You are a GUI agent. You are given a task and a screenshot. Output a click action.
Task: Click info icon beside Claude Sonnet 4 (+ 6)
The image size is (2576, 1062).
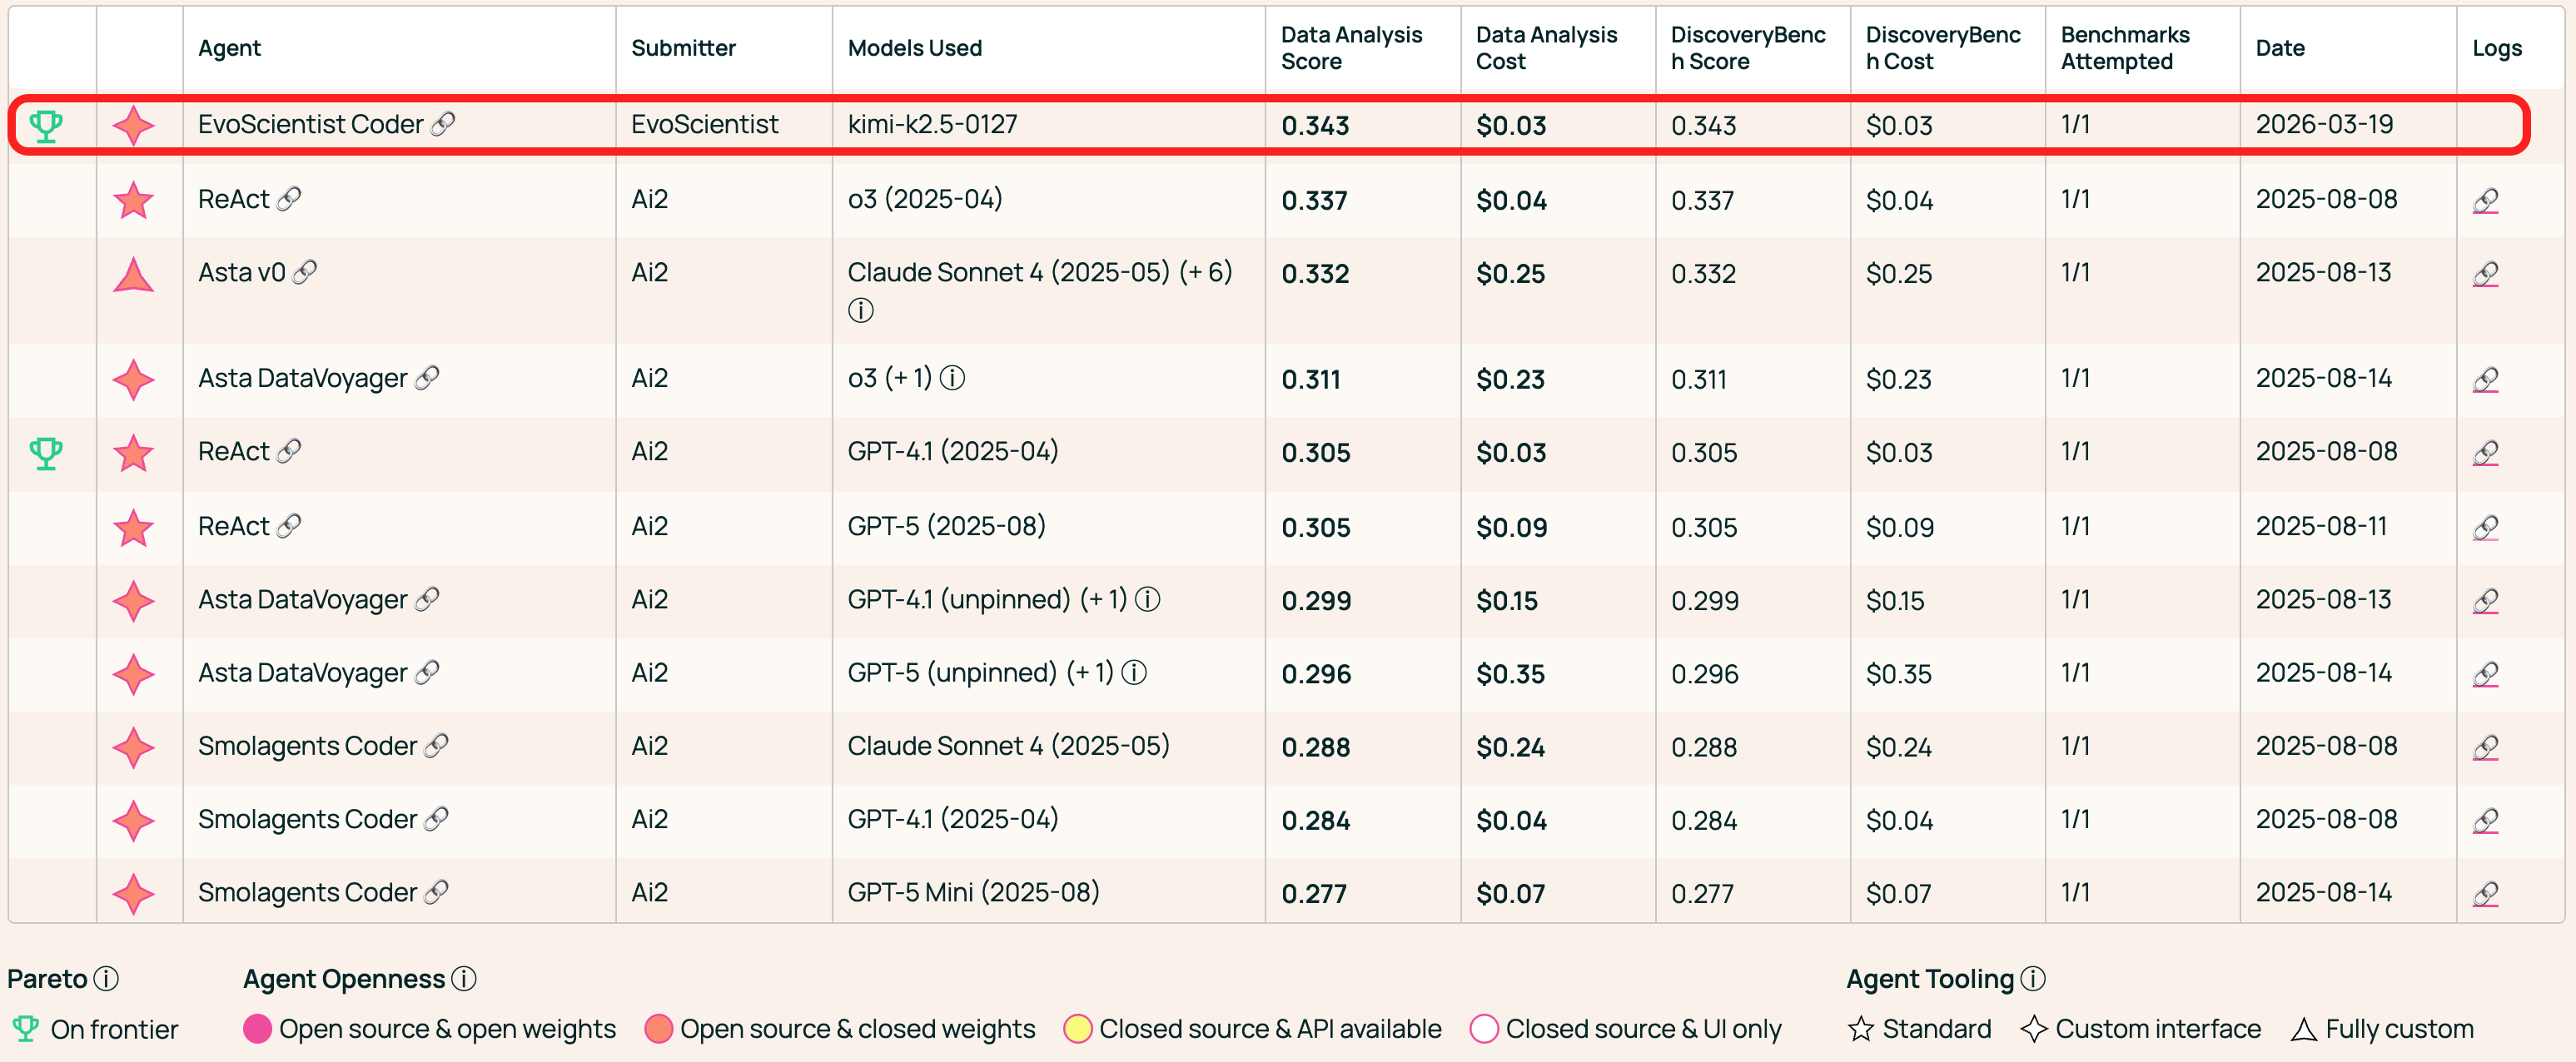tap(860, 310)
